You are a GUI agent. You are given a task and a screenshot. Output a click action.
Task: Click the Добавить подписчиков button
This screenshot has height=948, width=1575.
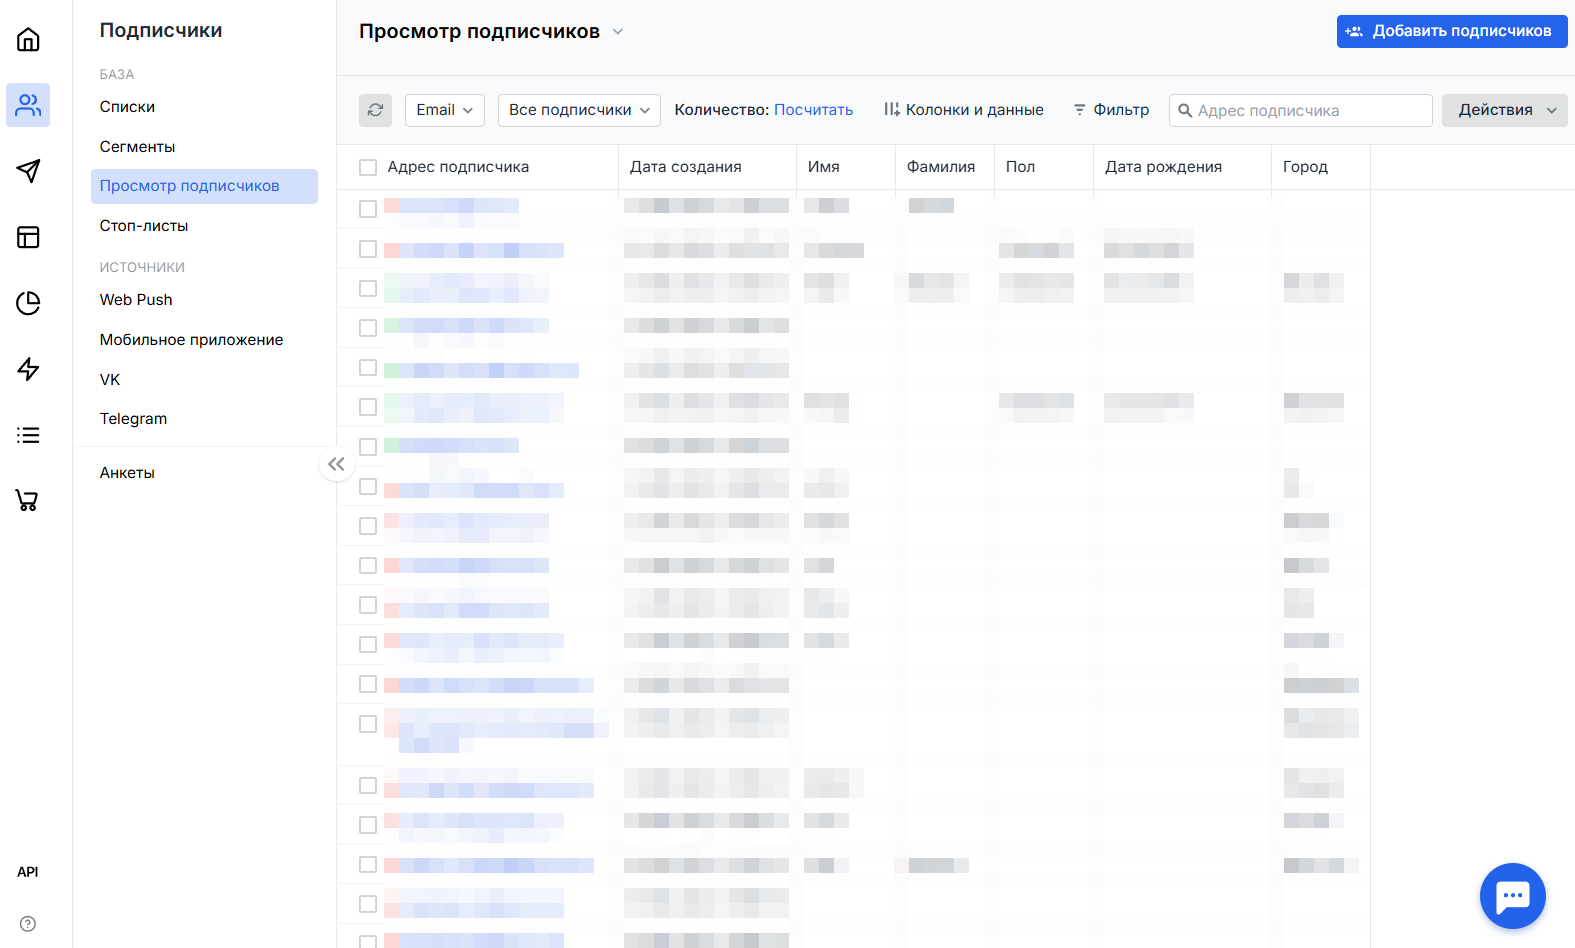point(1451,31)
